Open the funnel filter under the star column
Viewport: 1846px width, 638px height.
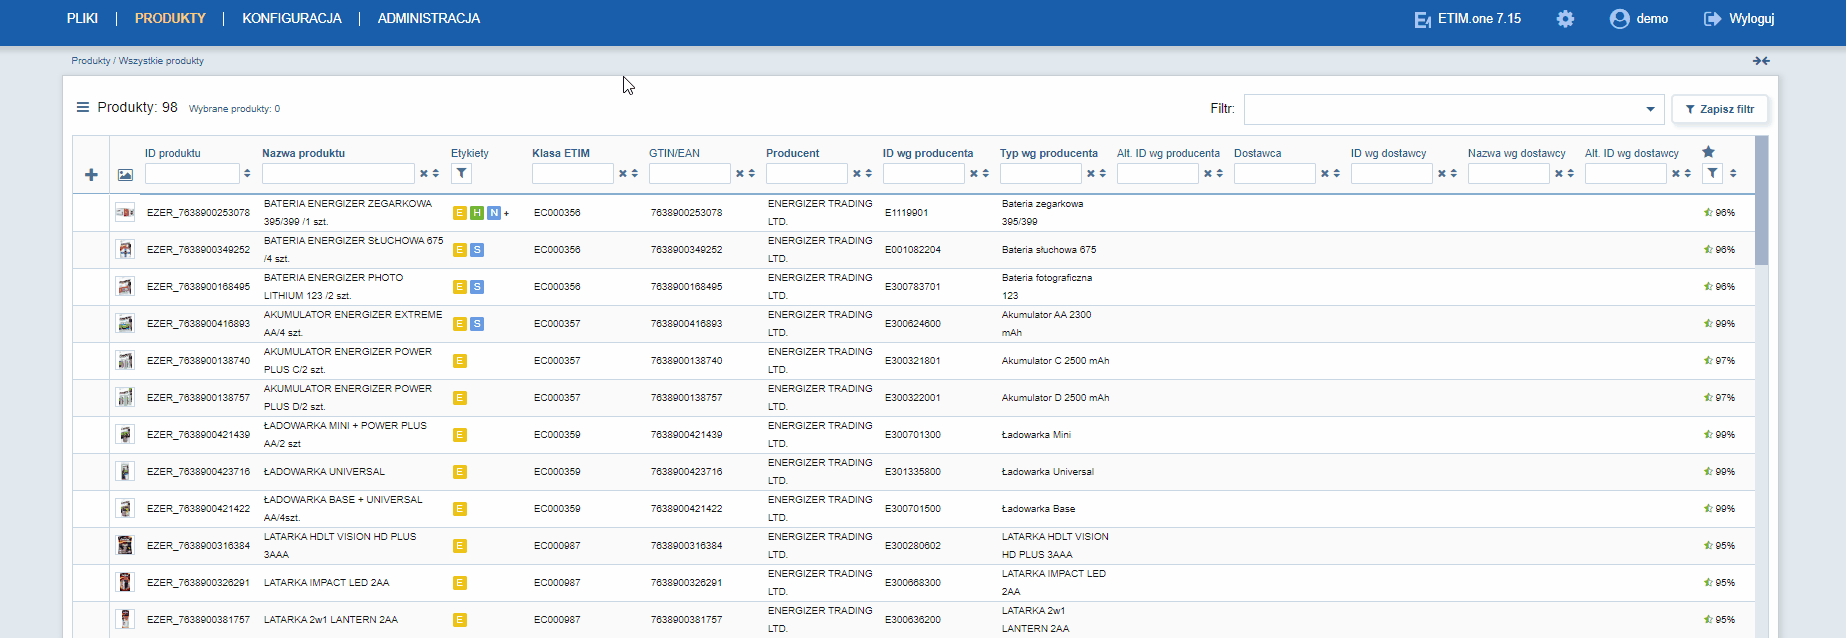pyautogui.click(x=1713, y=173)
